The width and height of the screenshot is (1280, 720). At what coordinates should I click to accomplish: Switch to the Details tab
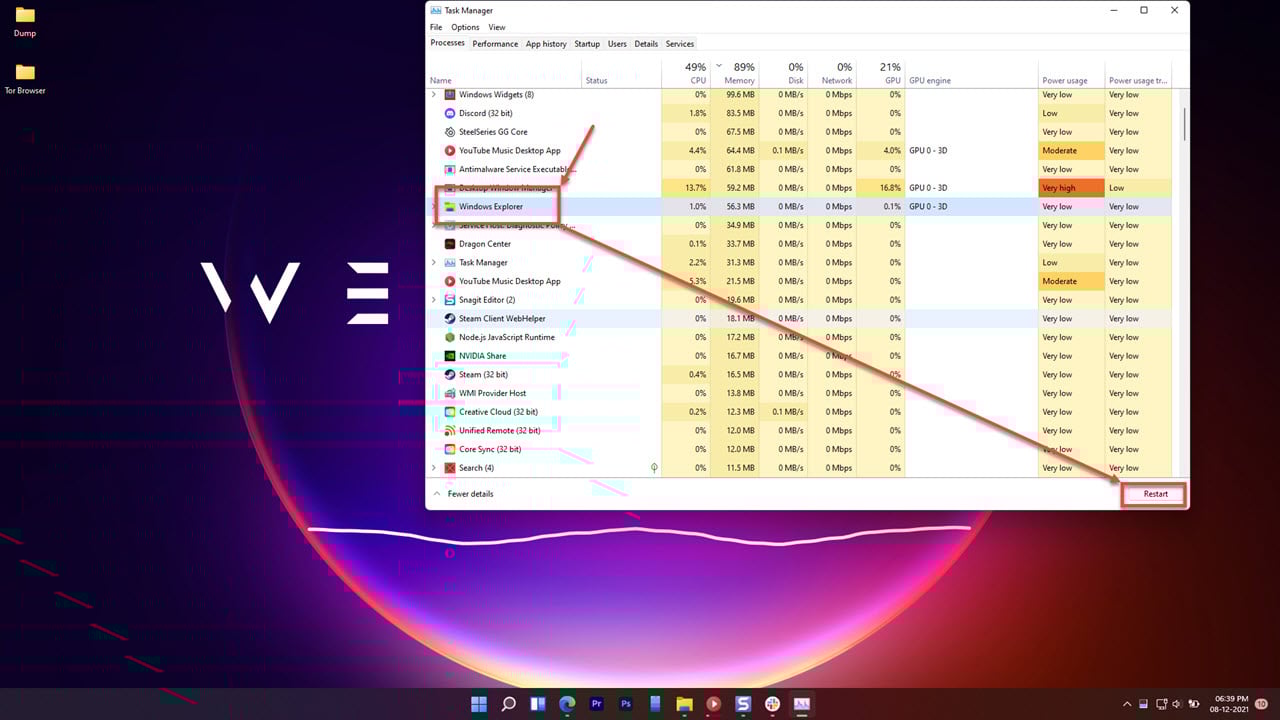click(x=646, y=44)
